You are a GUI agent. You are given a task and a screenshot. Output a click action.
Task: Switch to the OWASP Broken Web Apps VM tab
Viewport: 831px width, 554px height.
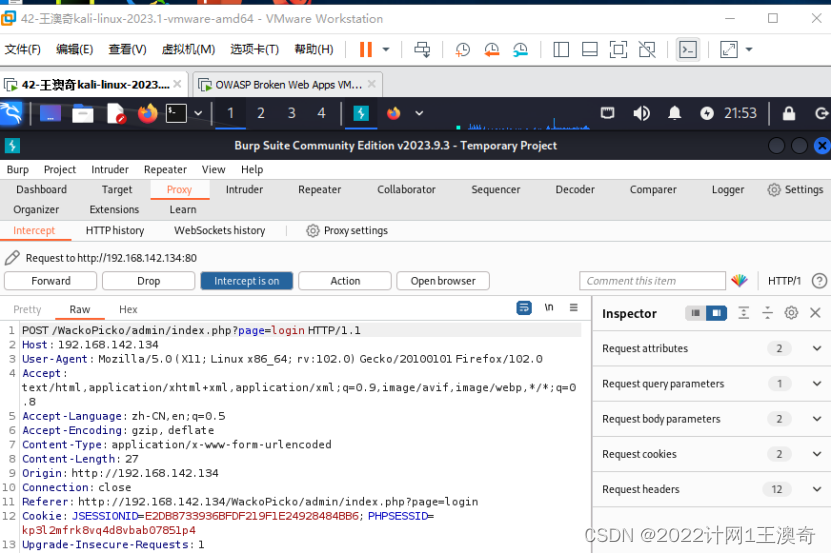pyautogui.click(x=288, y=85)
